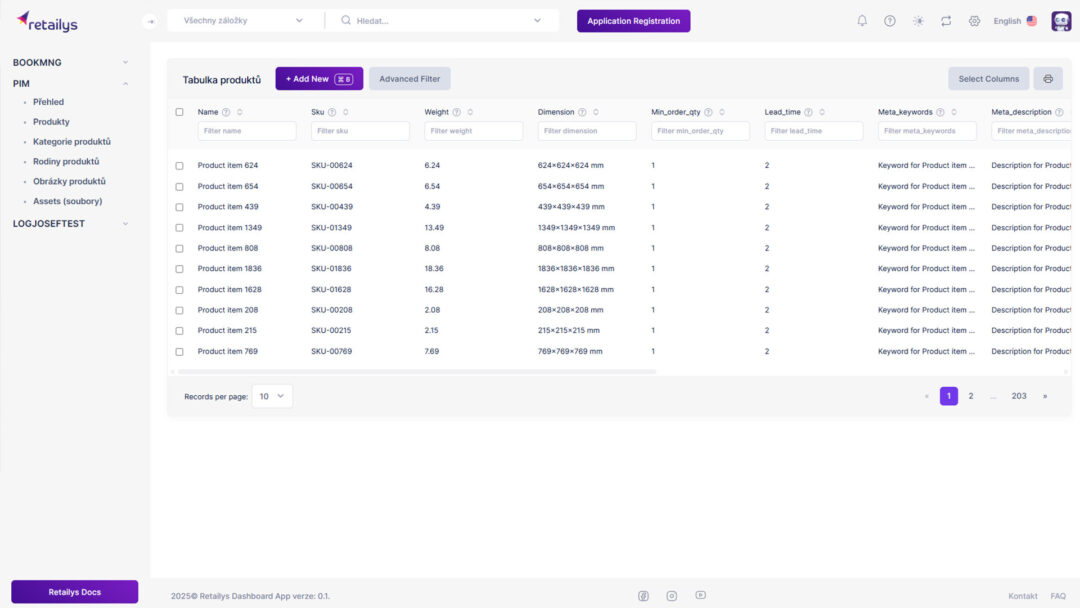
Task: Open the notifications bell icon
Action: coord(861,20)
